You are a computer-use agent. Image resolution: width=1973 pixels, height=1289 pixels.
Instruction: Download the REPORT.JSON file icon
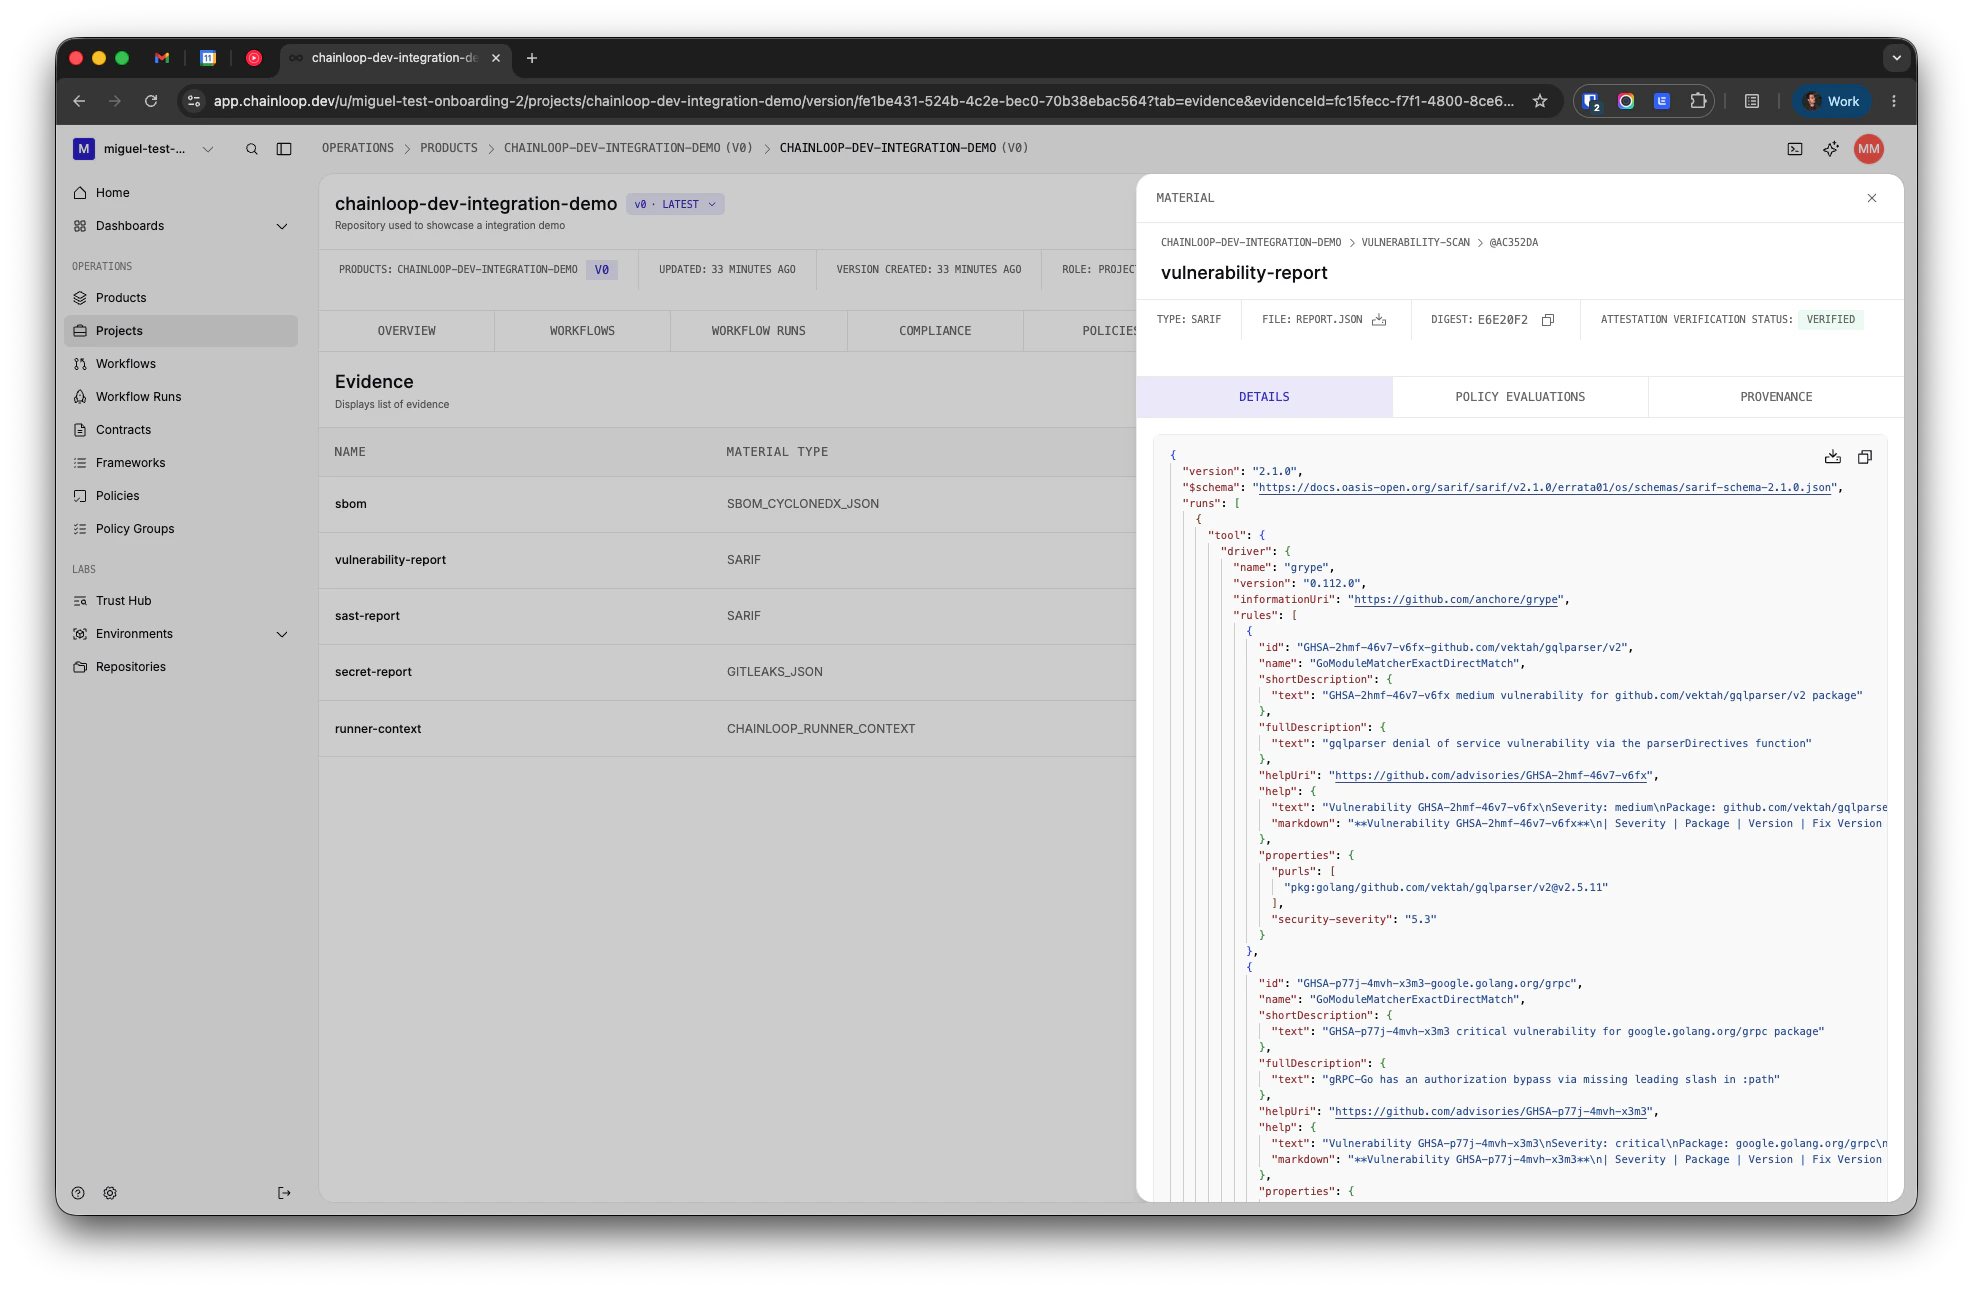[1379, 320]
